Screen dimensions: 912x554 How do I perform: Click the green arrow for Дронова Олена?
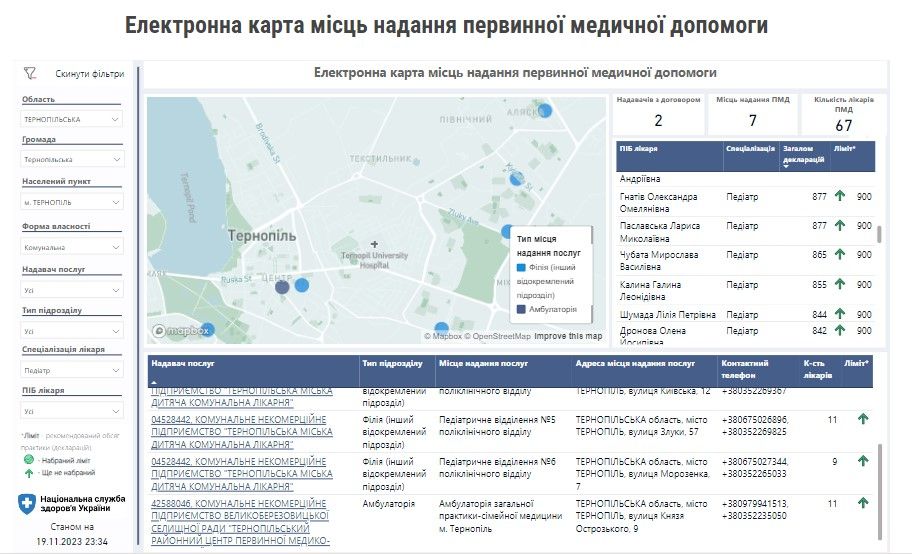840,330
